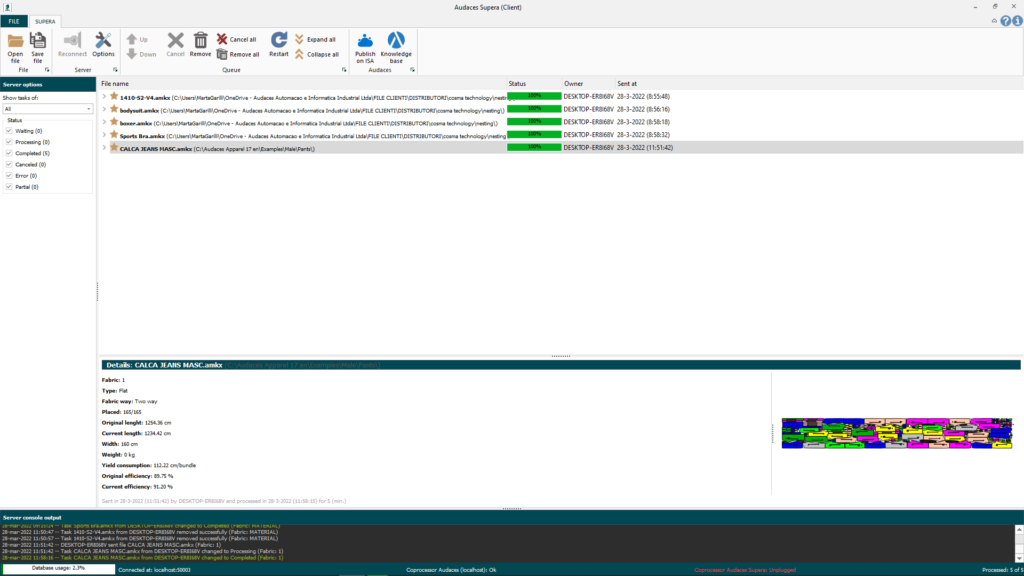Click the star icon for 1410-S2-V4.amkx
The height and width of the screenshot is (576, 1024).
point(114,97)
